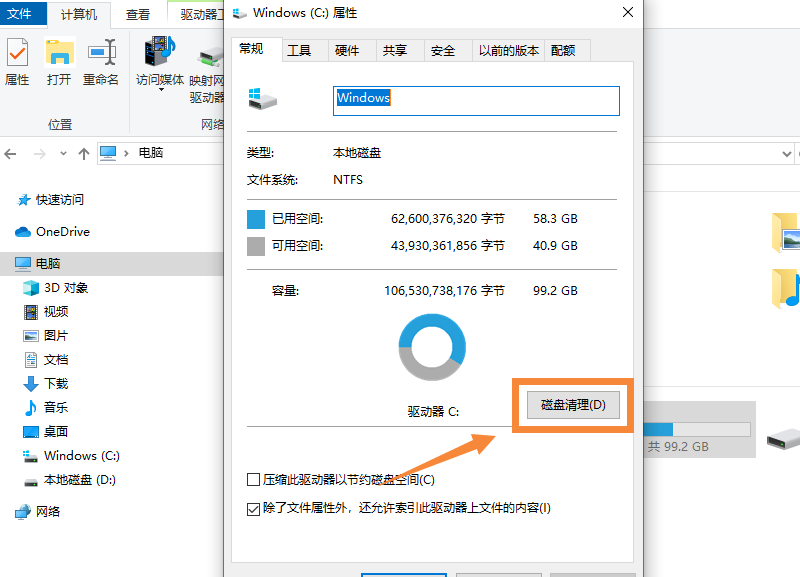800x577 pixels.
Task: Open the 打开 (Open) ribbon icon
Action: click(x=60, y=62)
